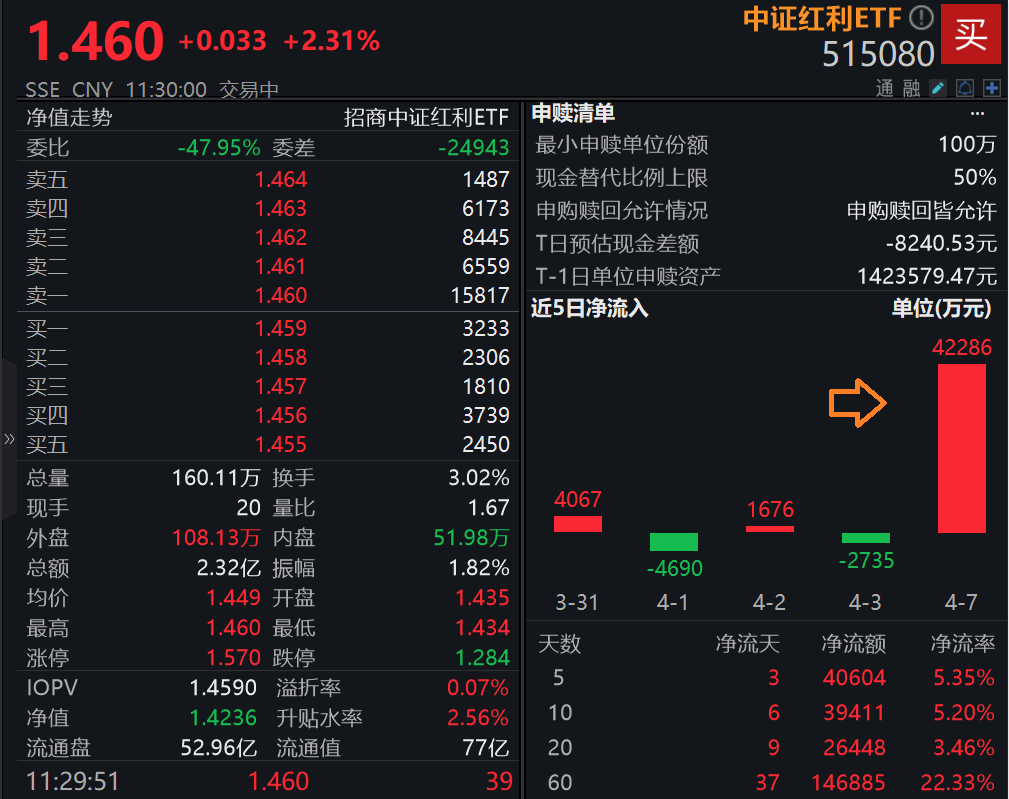The height and width of the screenshot is (799, 1009).
Task: Select the 买五 price 1.455
Action: (x=281, y=445)
